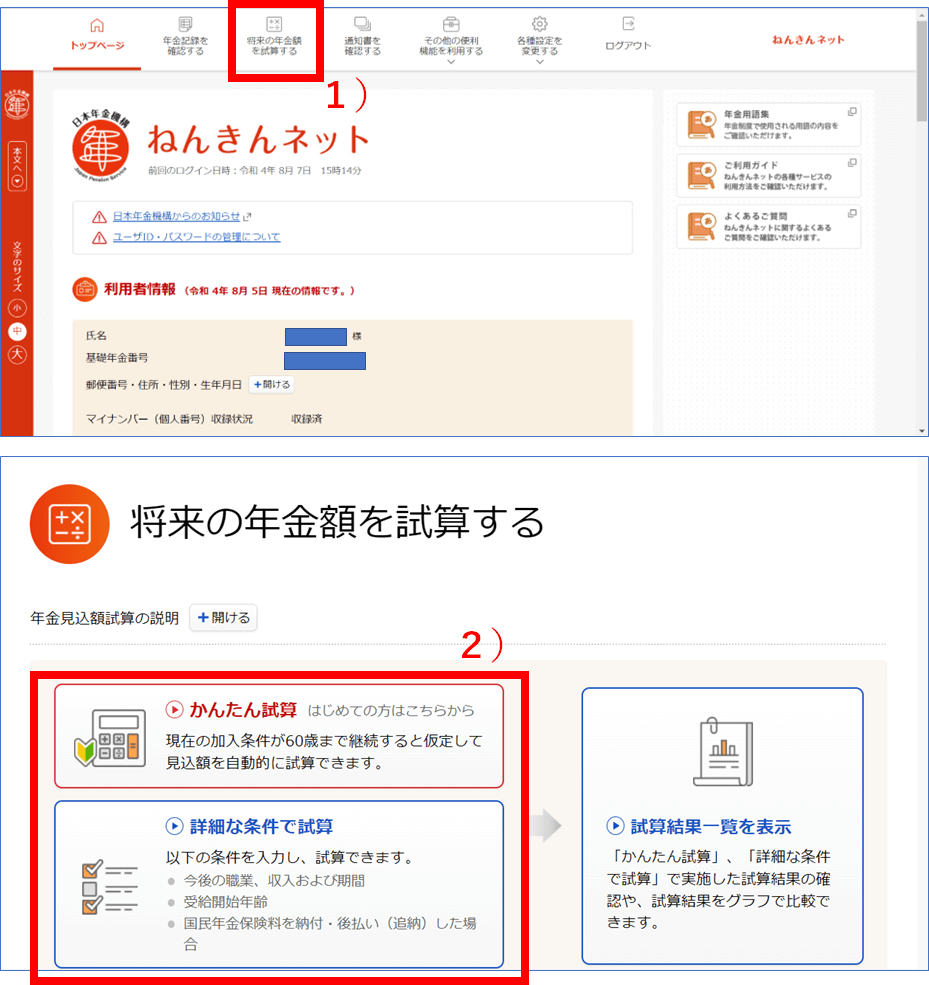929x985 pixels.
Task: Click the orange calculator icon beside 将来の年金額を試算する heading
Action: coord(70,524)
